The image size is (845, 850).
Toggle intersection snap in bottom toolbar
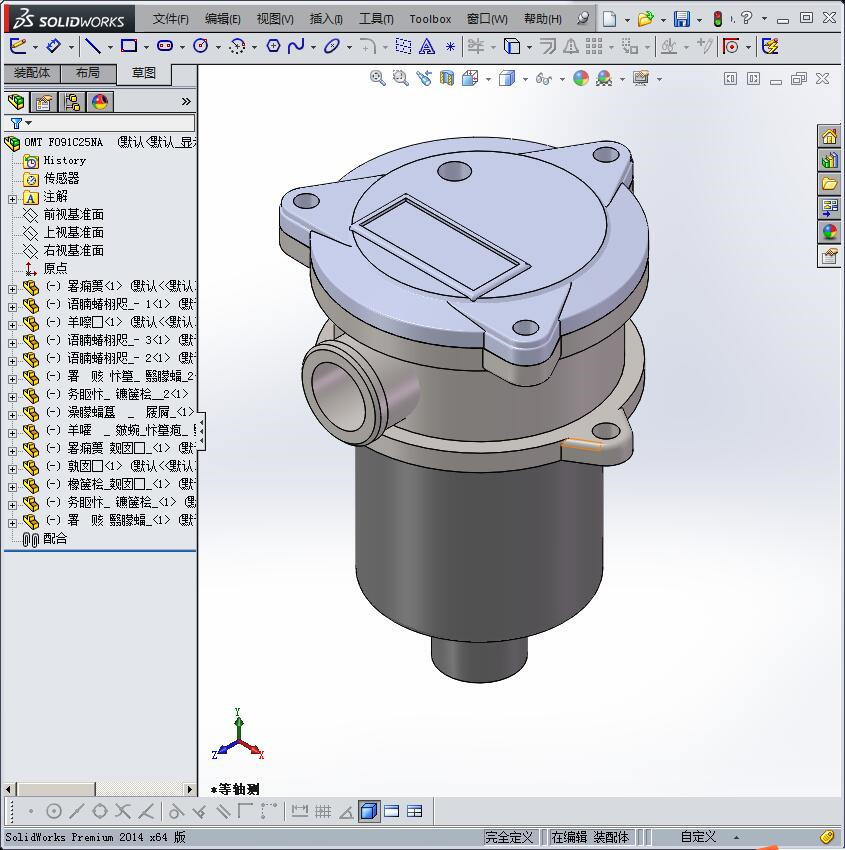(x=123, y=811)
